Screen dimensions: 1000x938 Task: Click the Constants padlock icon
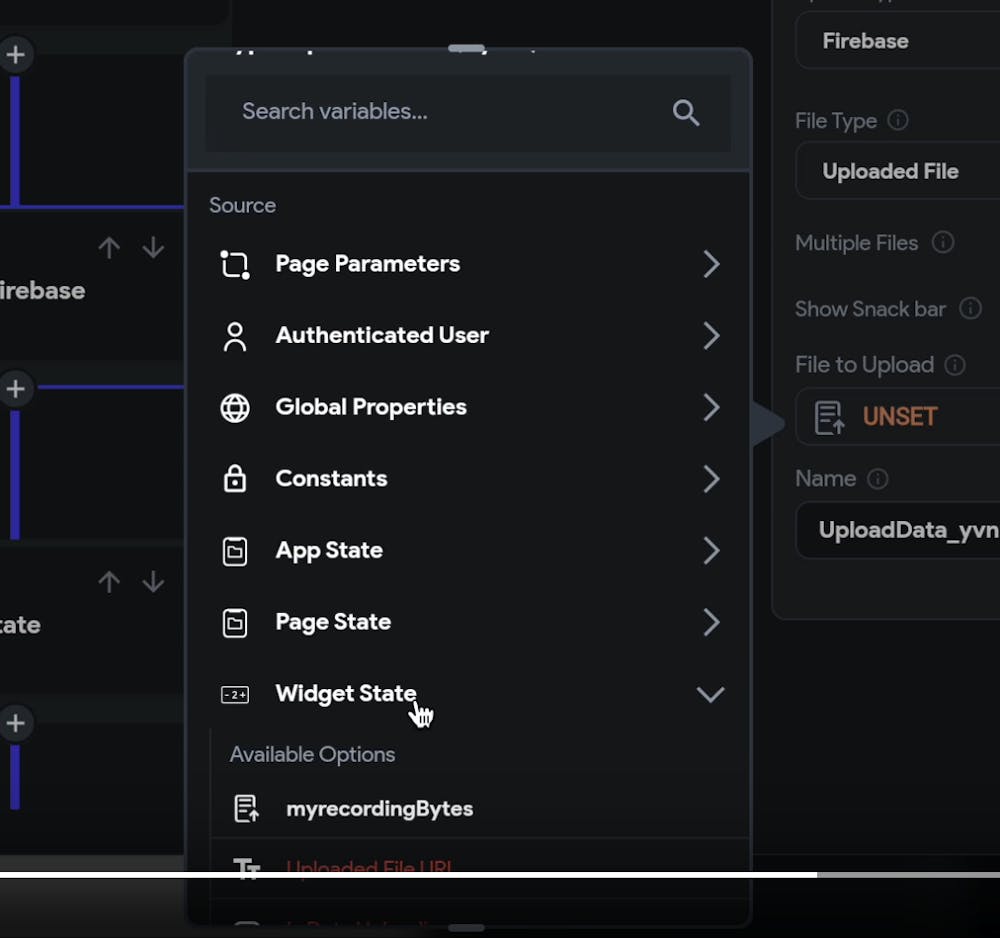pos(235,478)
